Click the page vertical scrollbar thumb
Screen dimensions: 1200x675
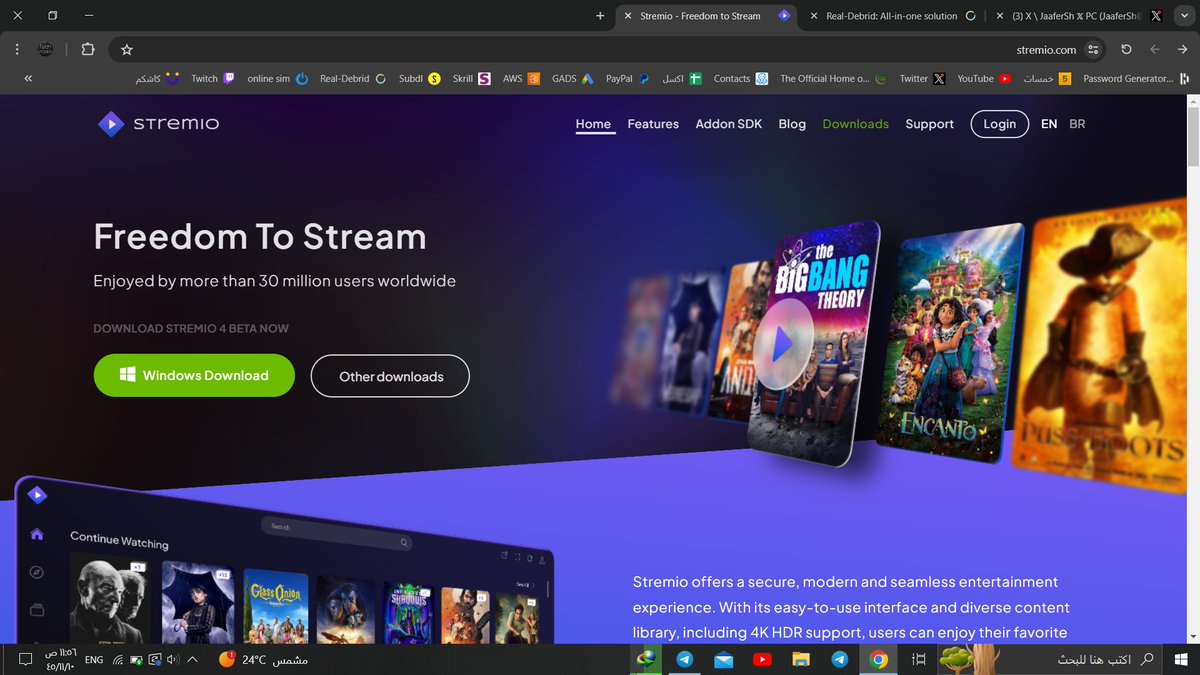(x=1192, y=135)
